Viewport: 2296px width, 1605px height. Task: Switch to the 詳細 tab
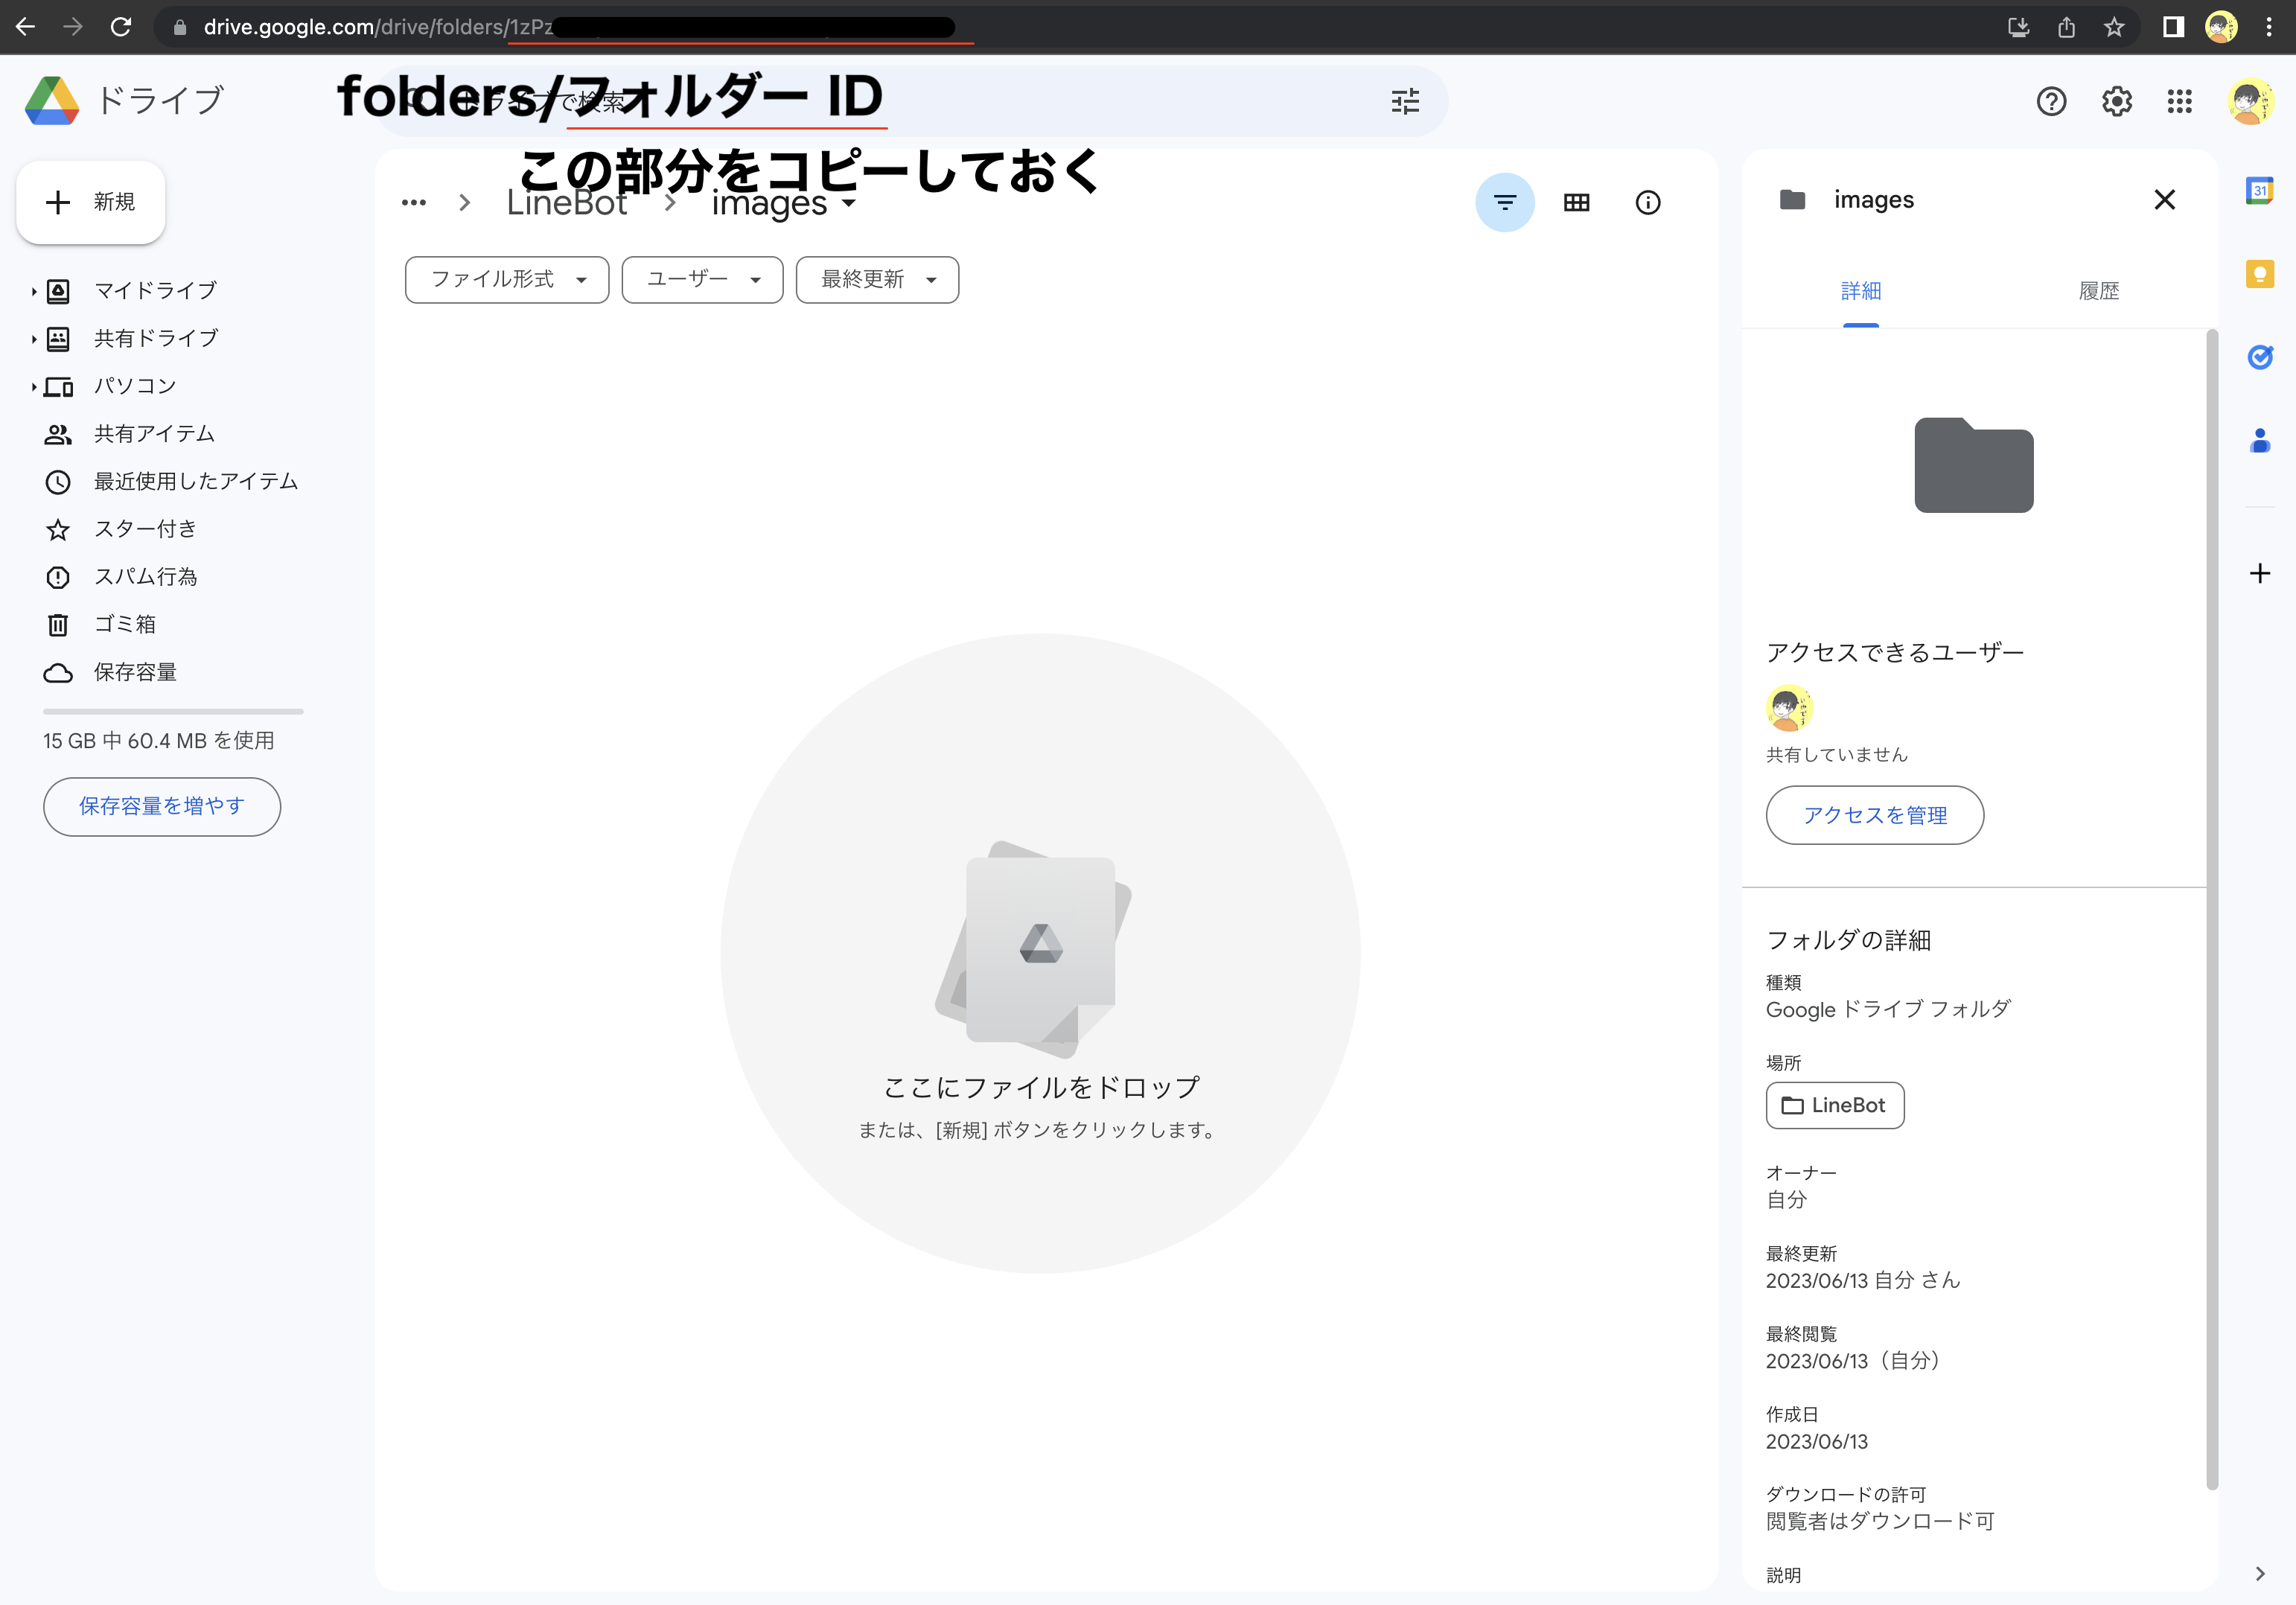pyautogui.click(x=1861, y=291)
